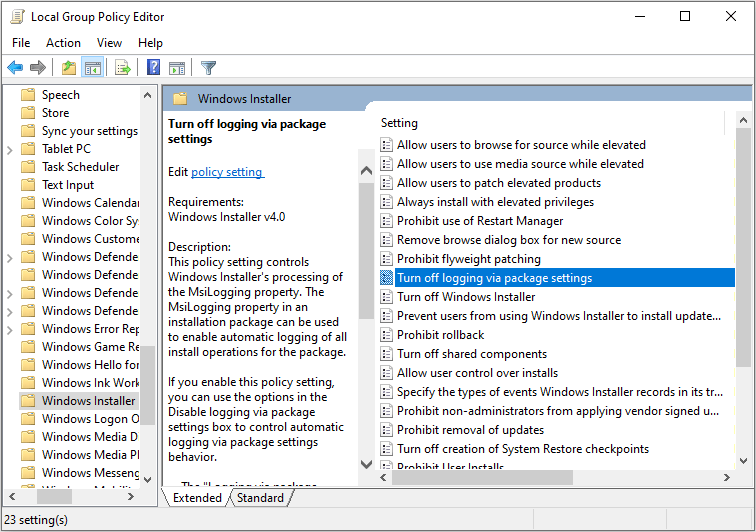Click policy icon beside Prohibit removal of updates

click(x=386, y=430)
